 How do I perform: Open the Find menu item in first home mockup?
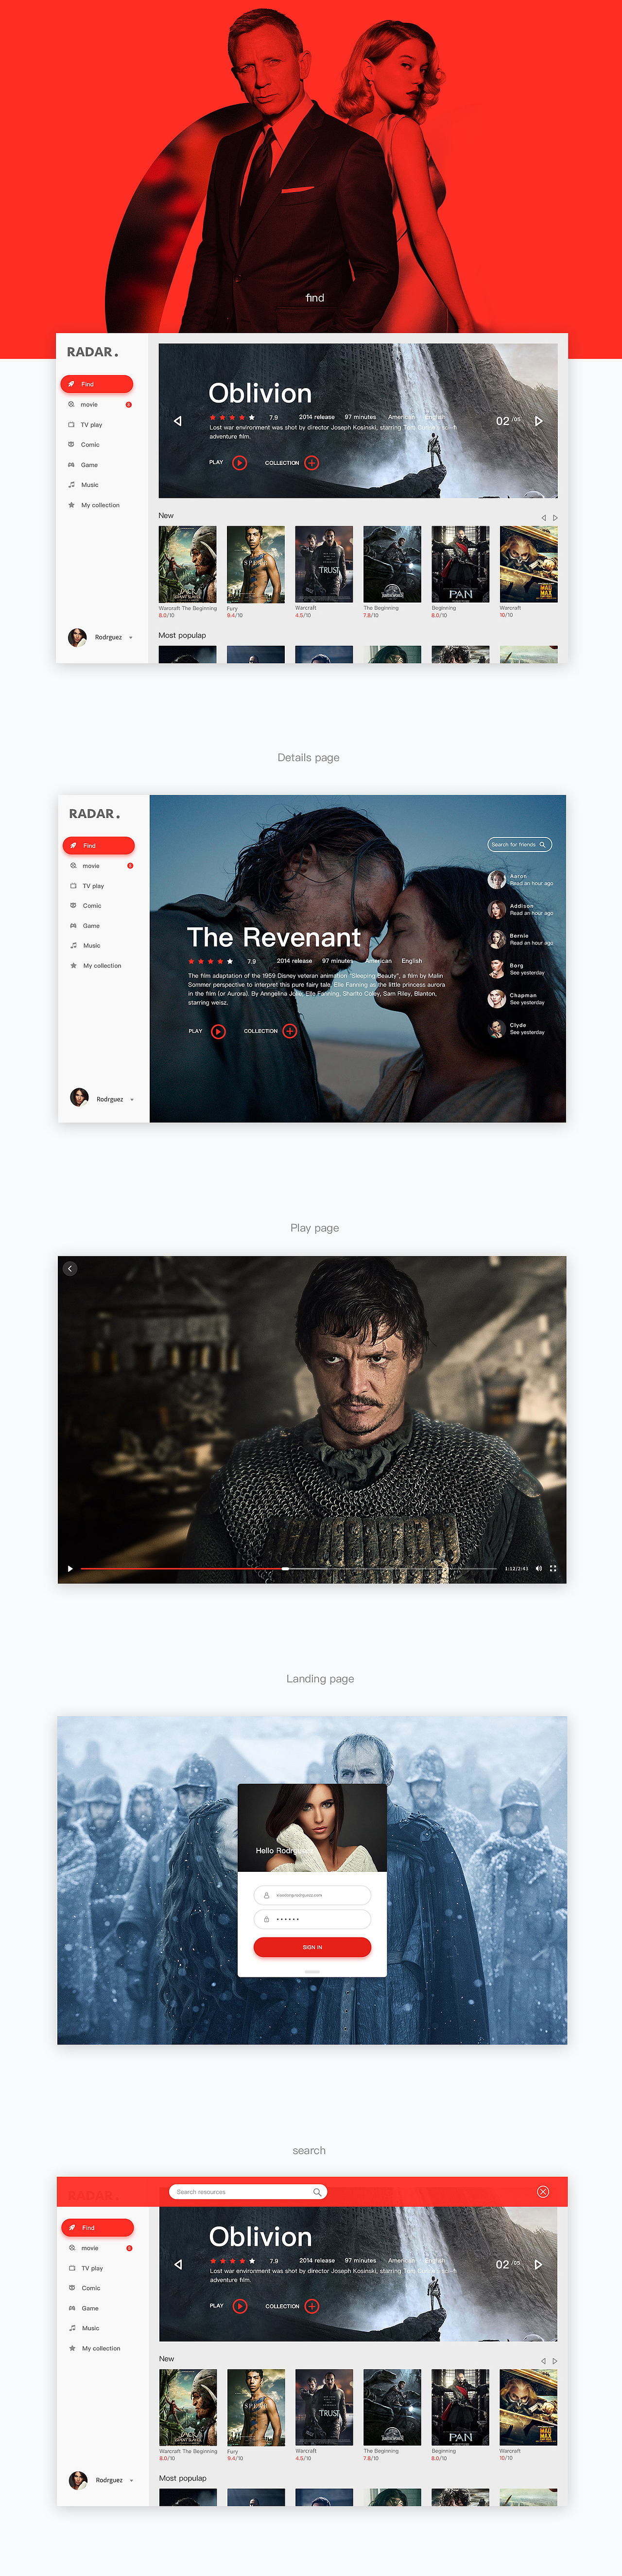click(x=96, y=384)
